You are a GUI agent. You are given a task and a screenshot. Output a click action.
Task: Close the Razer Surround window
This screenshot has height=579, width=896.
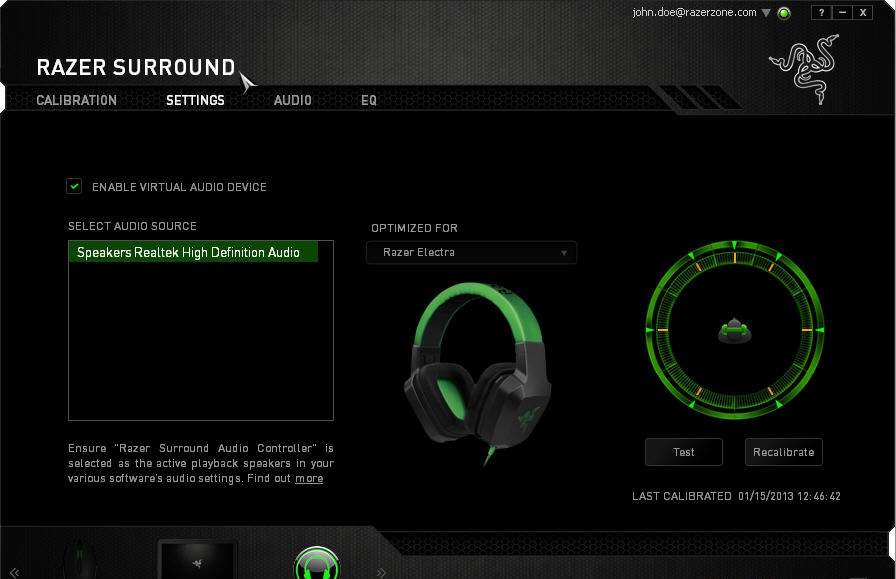click(x=863, y=13)
